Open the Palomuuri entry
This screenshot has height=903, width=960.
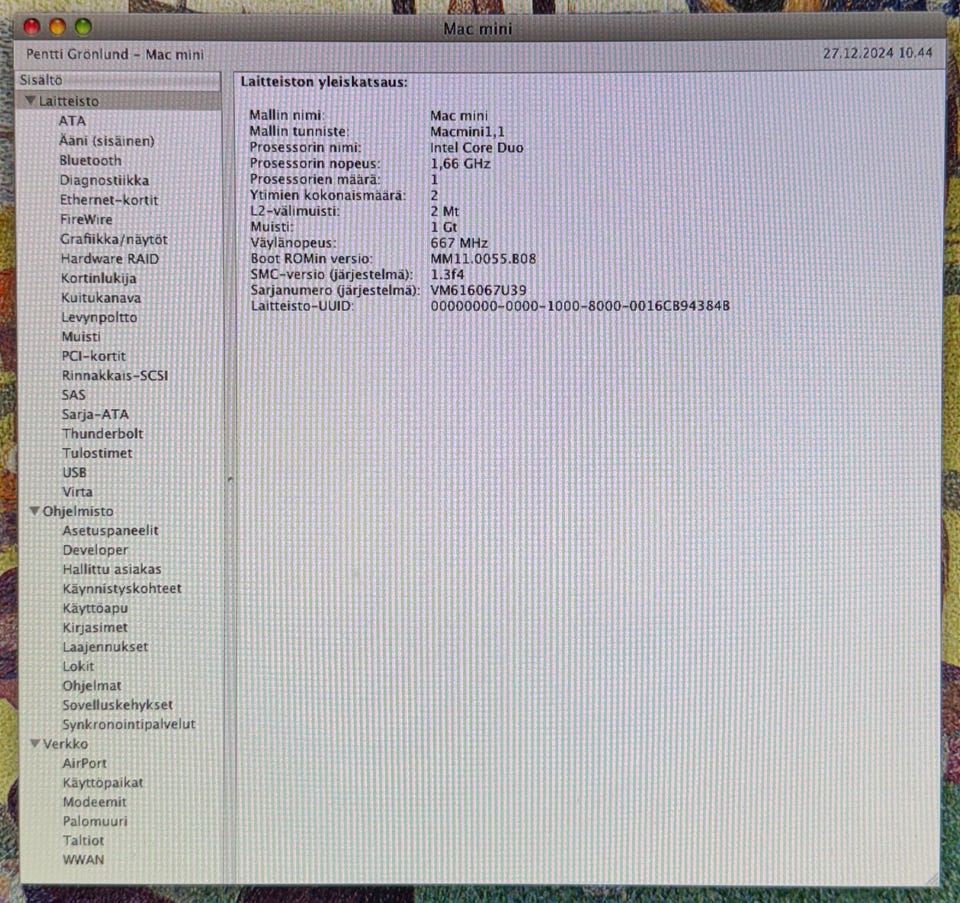coord(95,821)
